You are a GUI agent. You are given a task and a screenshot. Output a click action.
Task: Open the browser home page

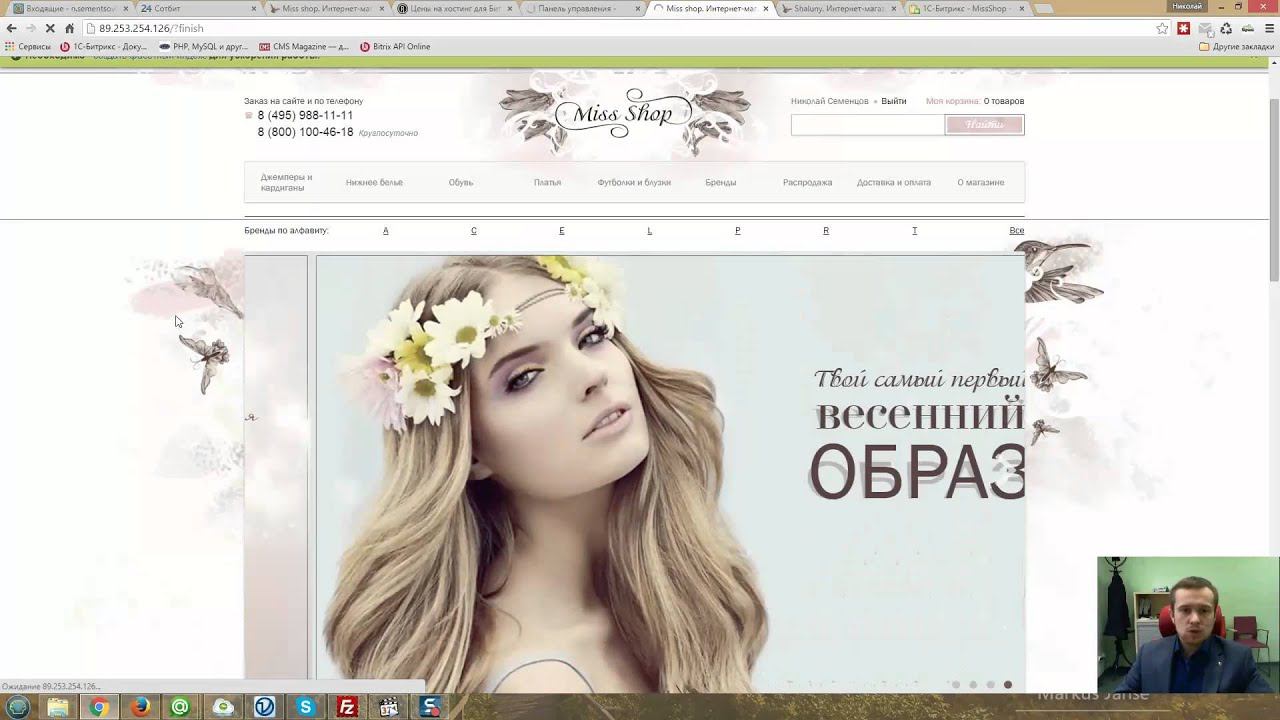[x=69, y=29]
